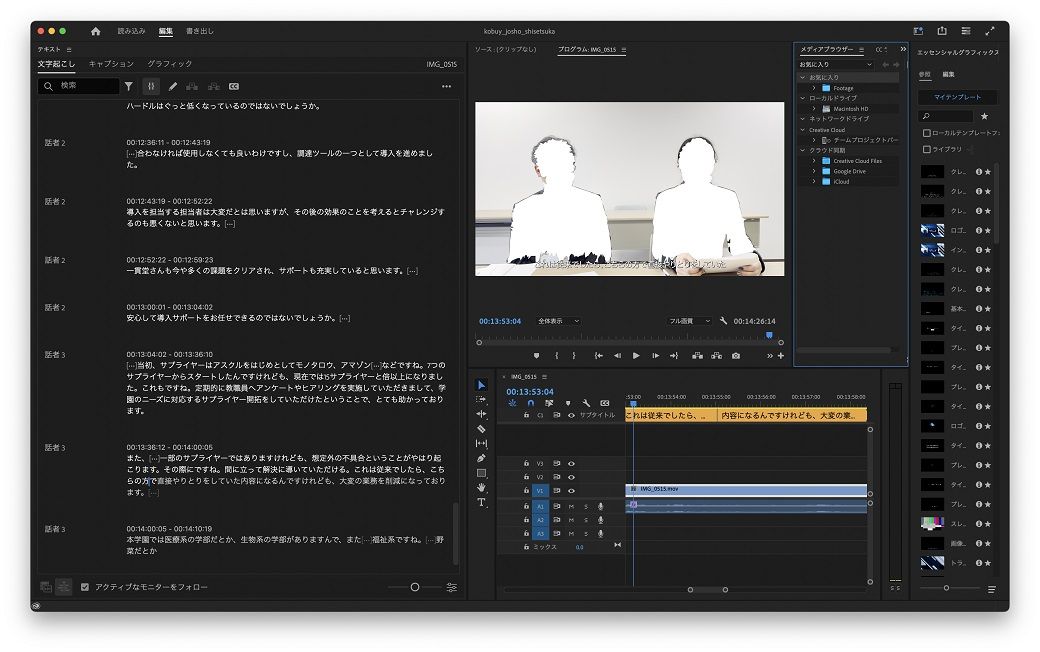Toggle visibility eye of track V3
The width and height of the screenshot is (1040, 652).
[x=571, y=464]
